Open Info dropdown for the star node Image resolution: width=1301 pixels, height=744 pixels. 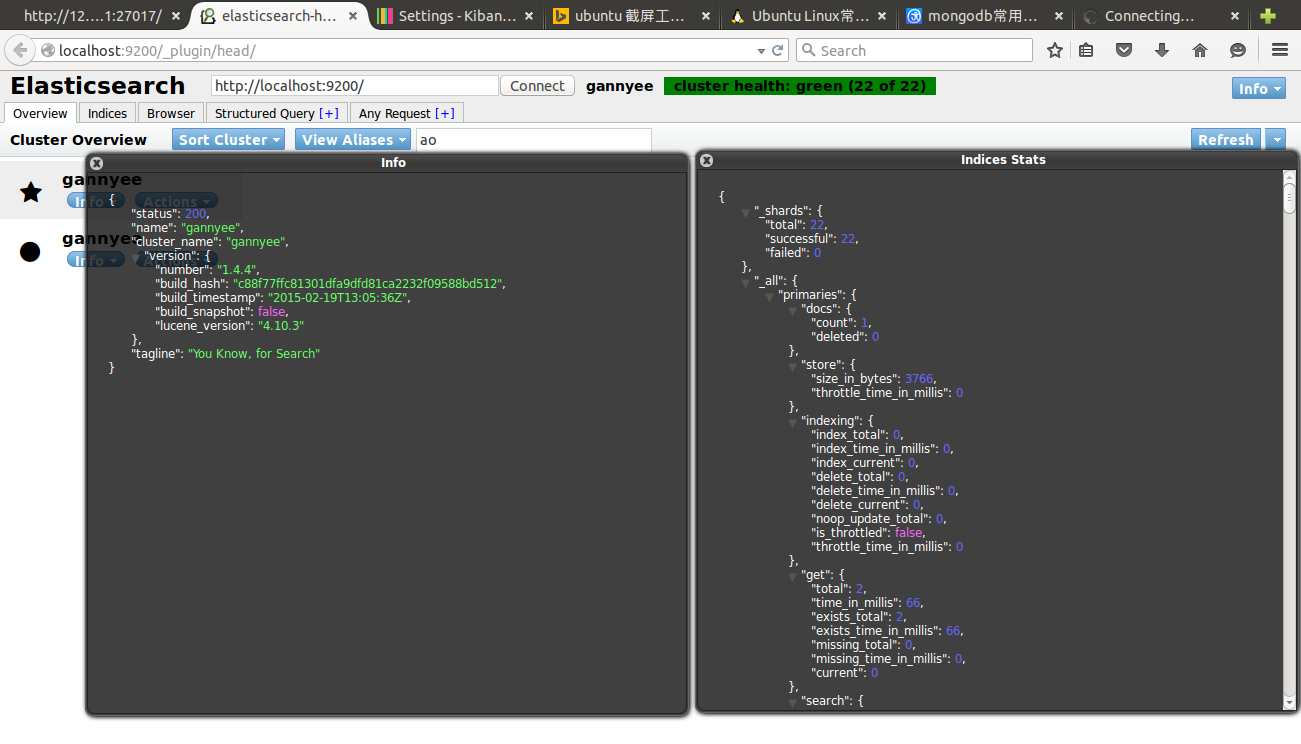click(x=95, y=201)
